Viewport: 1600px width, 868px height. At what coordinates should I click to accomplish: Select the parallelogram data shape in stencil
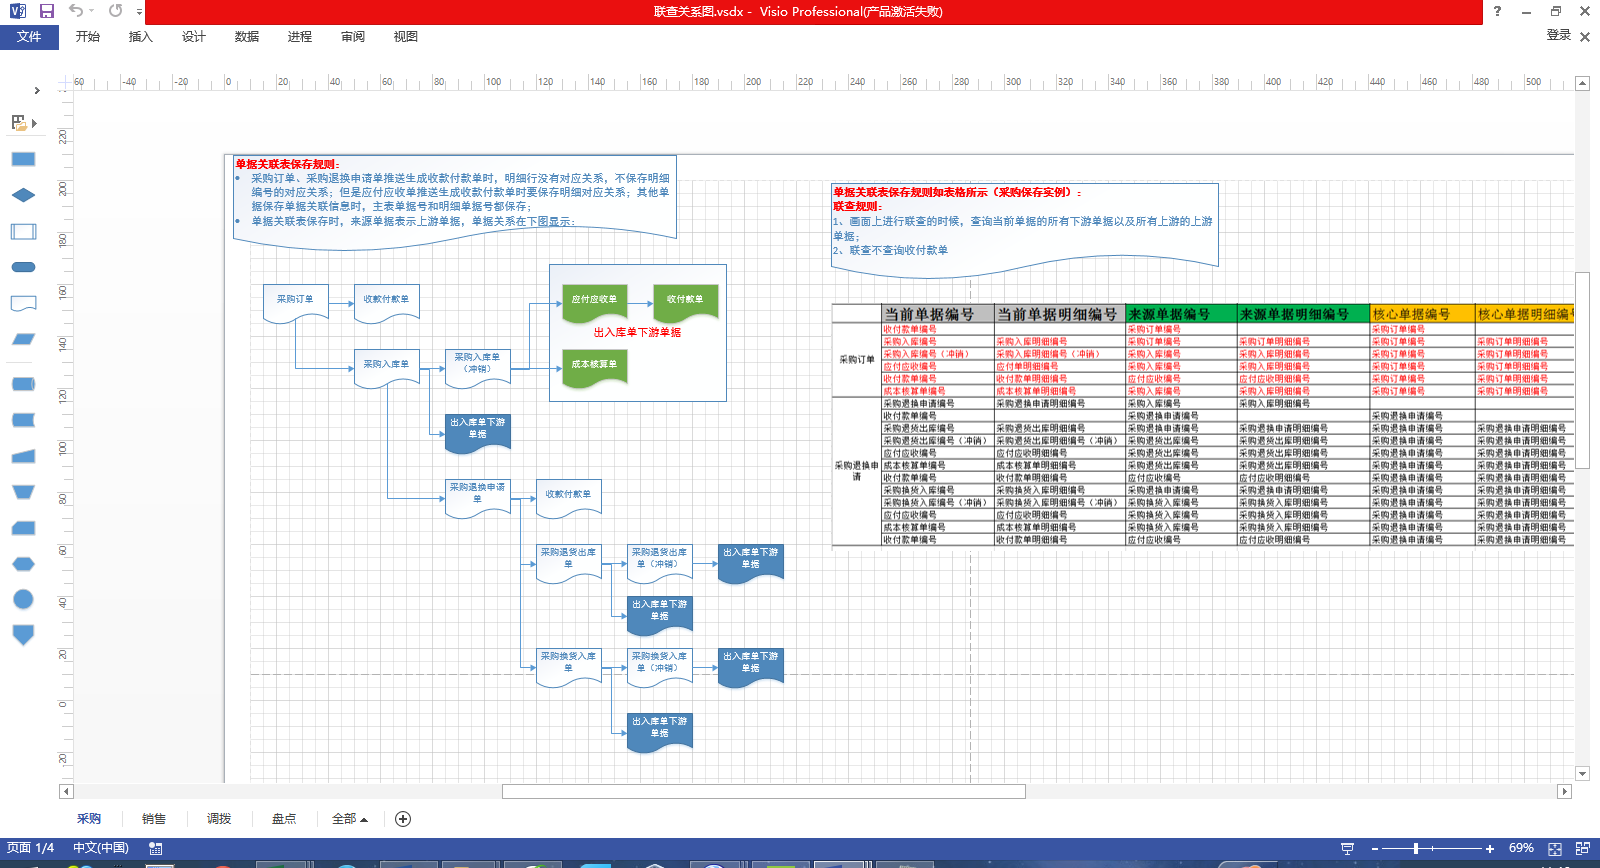point(23,339)
